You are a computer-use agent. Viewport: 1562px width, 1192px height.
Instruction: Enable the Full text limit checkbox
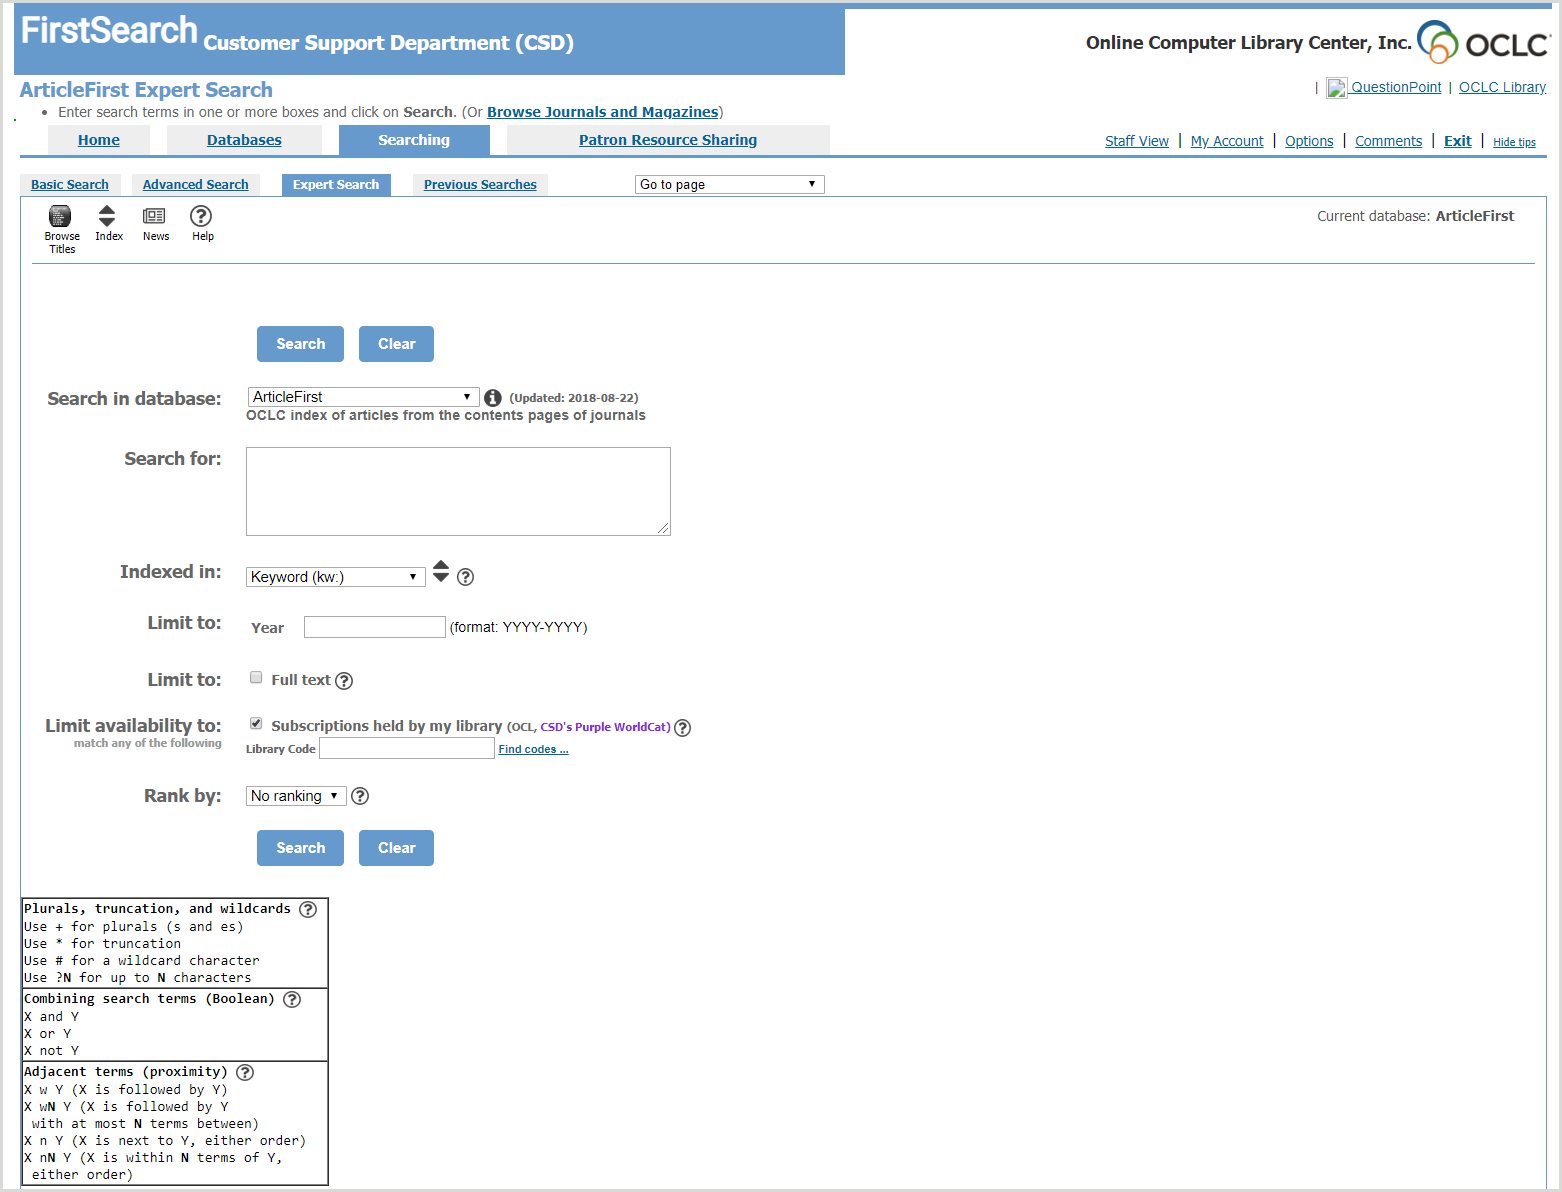(256, 678)
